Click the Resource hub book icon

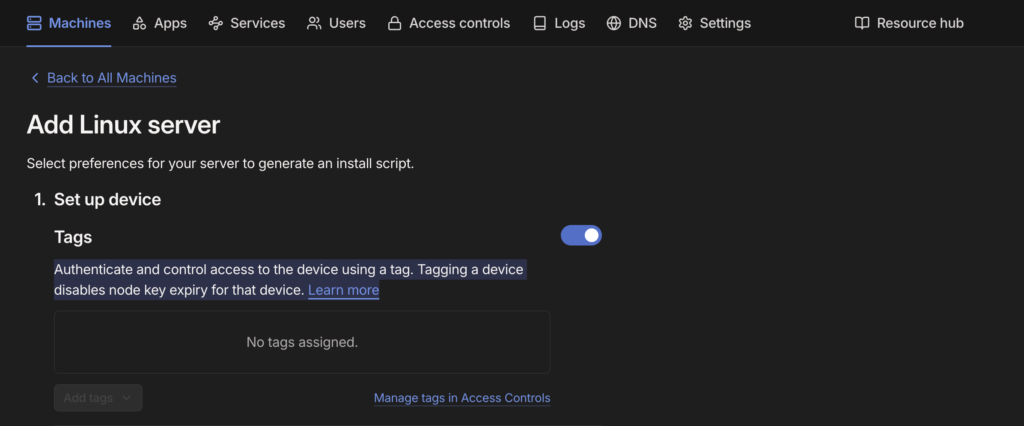(x=862, y=23)
